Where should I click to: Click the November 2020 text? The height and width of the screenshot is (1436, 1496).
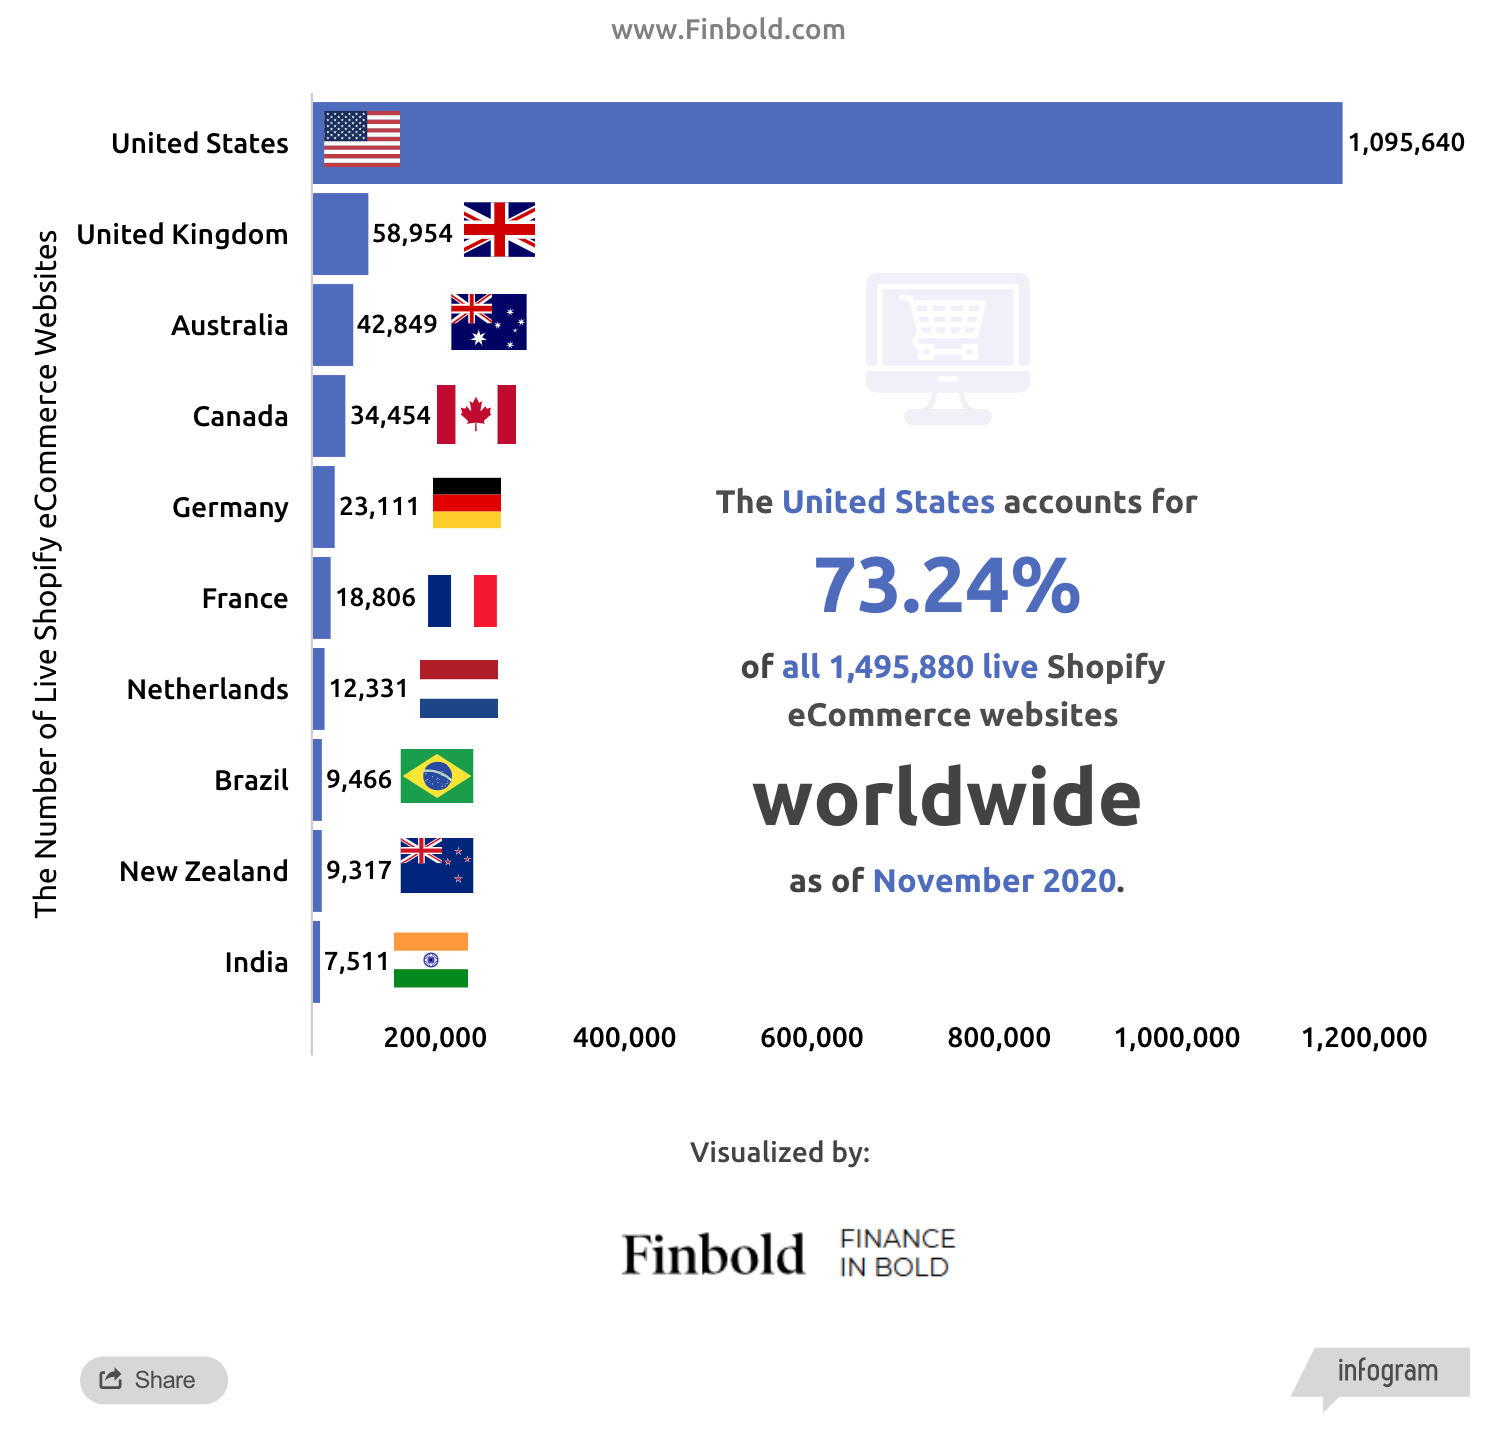(994, 881)
